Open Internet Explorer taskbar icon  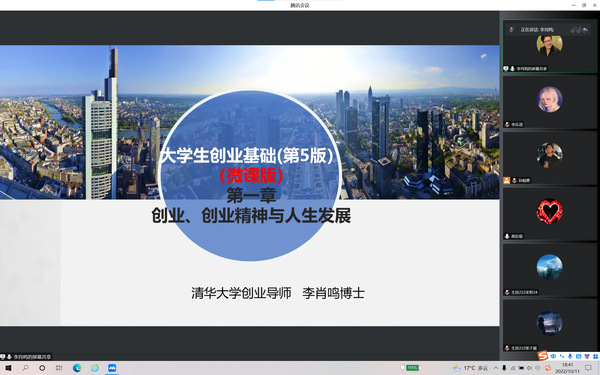click(x=95, y=368)
